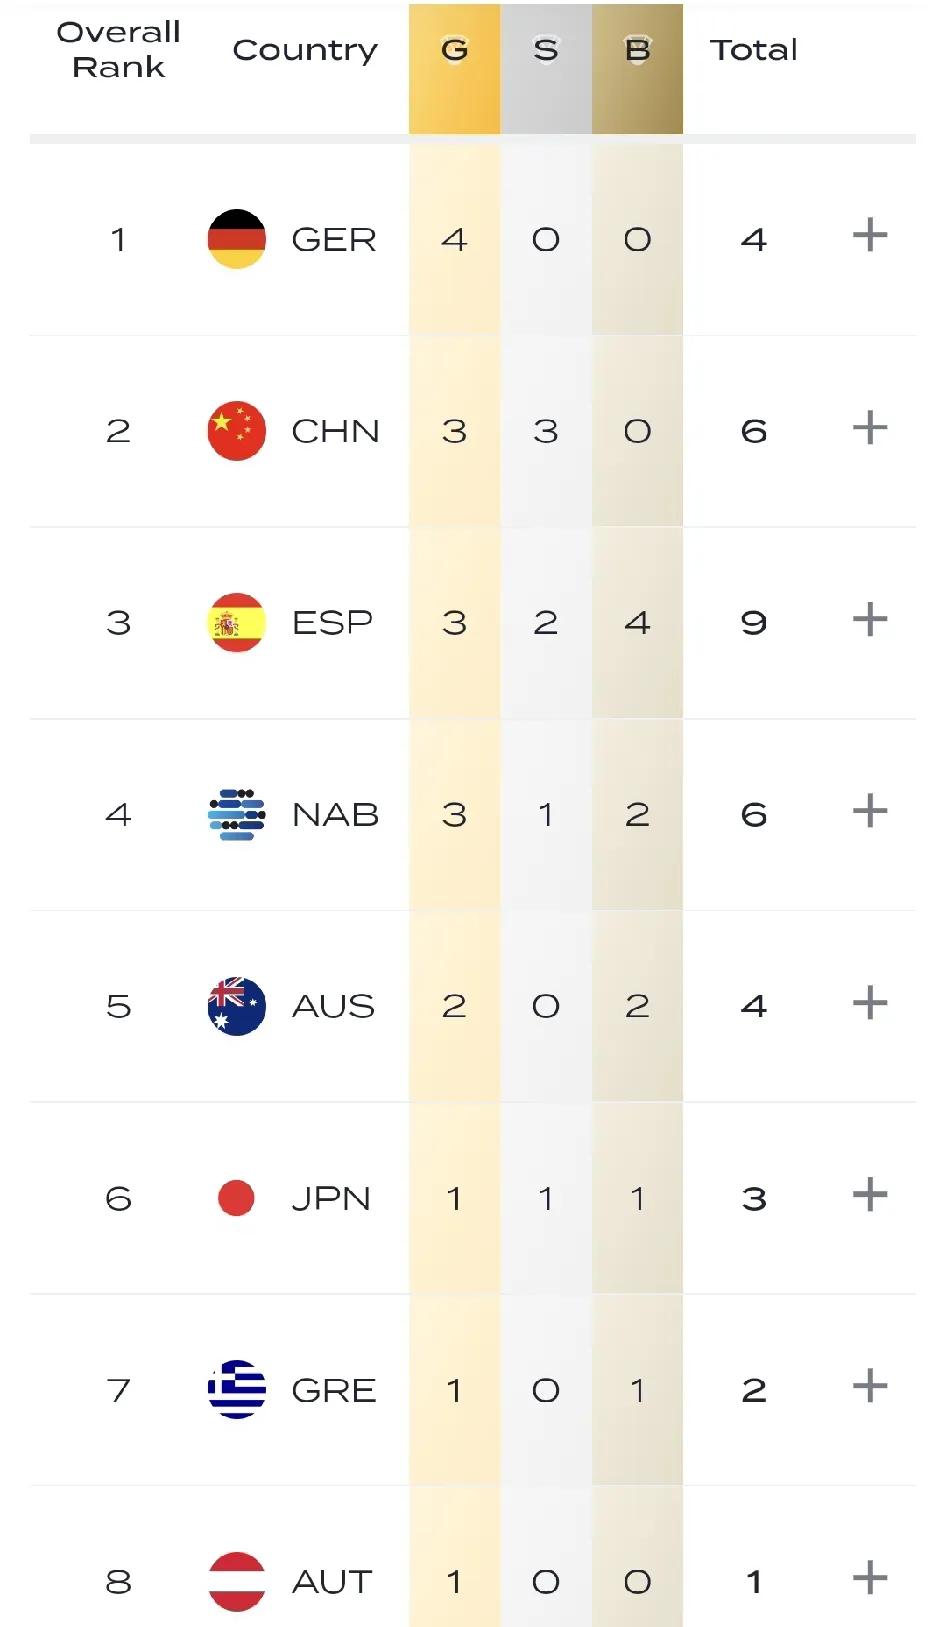The height and width of the screenshot is (1627, 946).
Task: Click the Germany flag icon
Action: tap(237, 239)
